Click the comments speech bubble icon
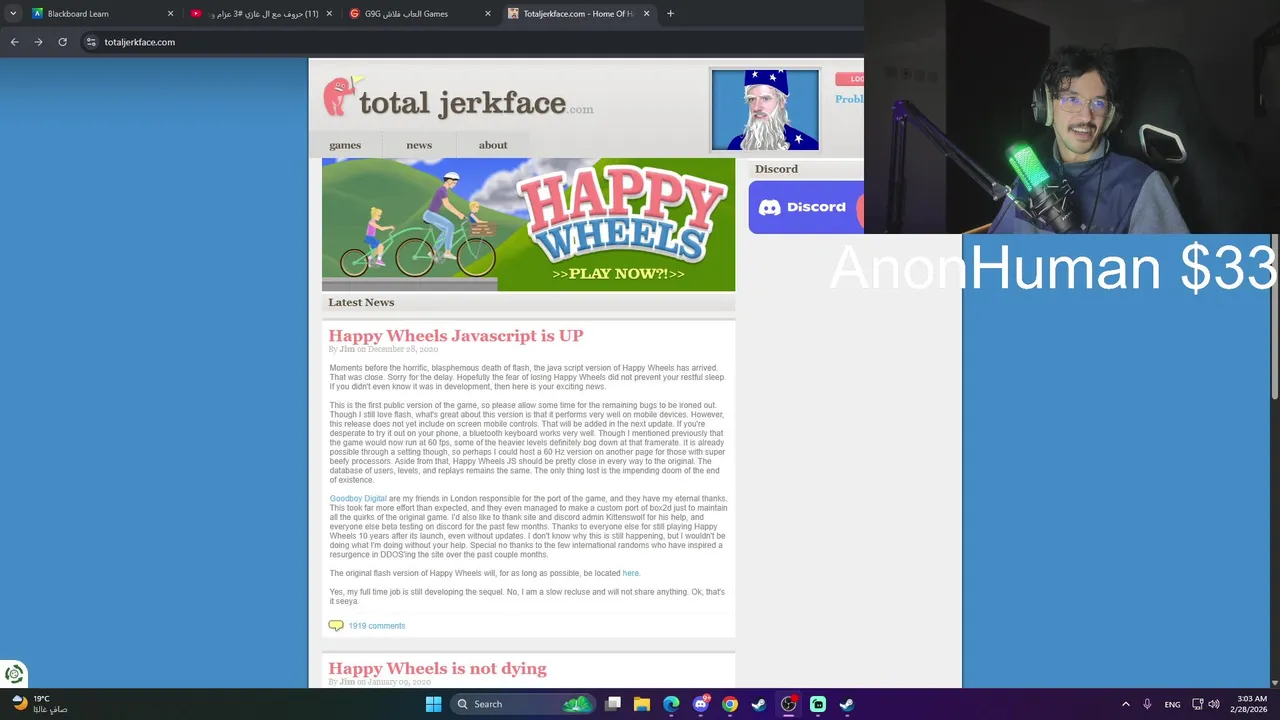 tap(336, 626)
